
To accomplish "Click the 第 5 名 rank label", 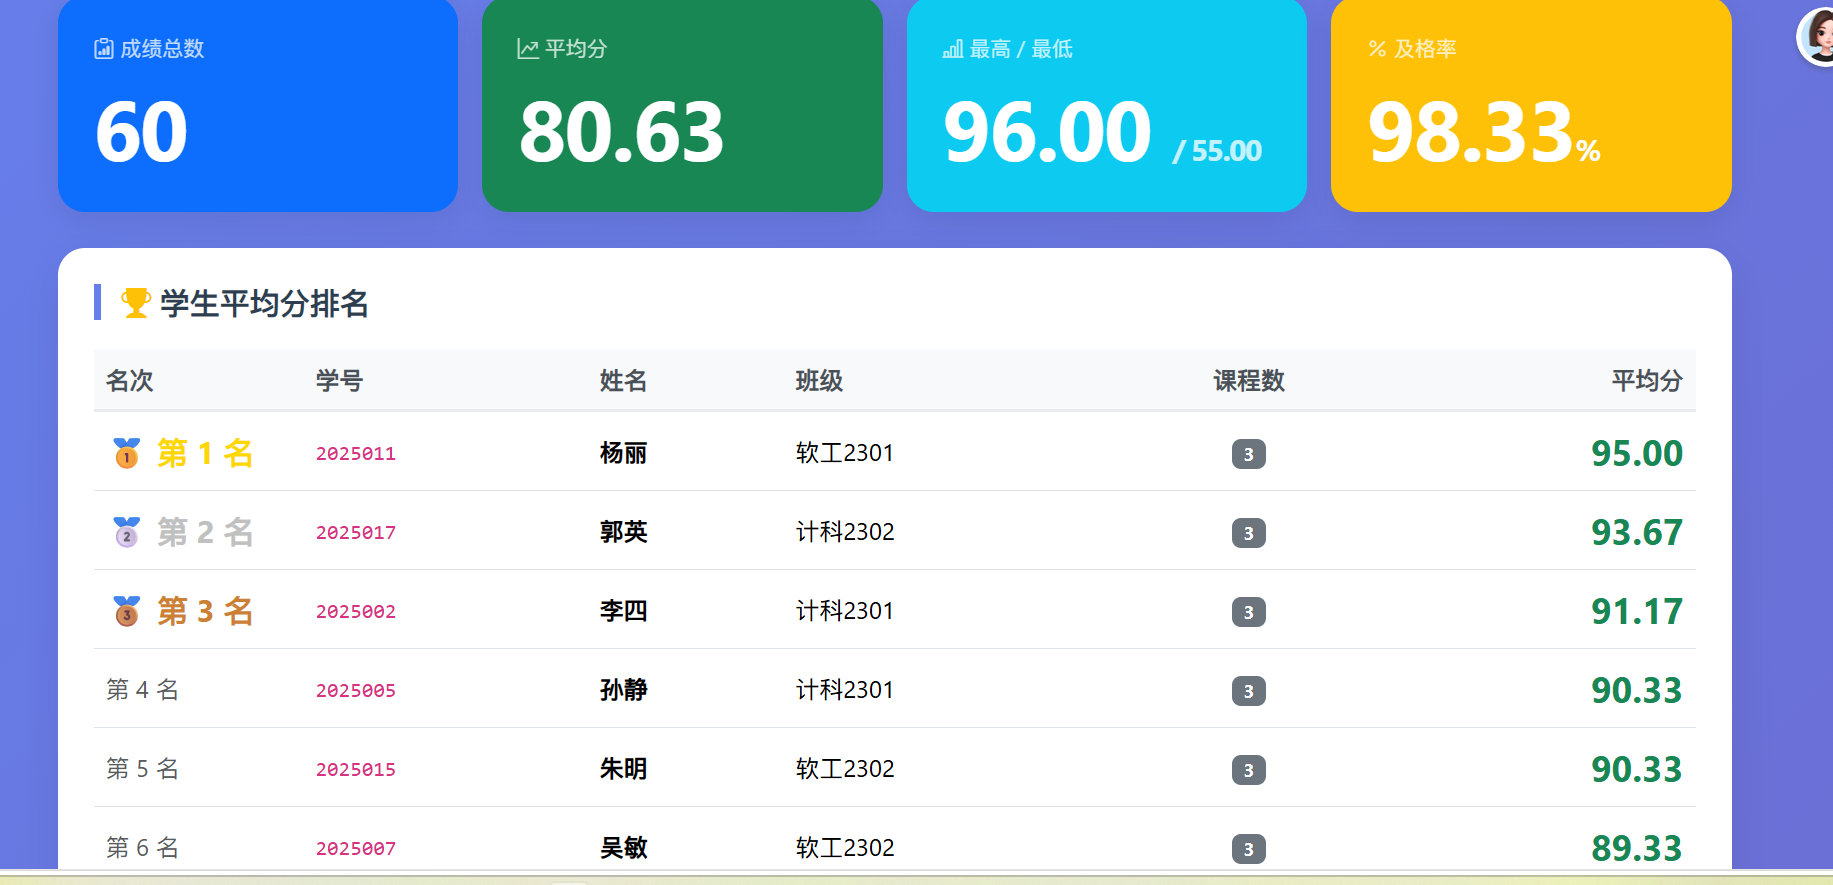I will [x=143, y=769].
